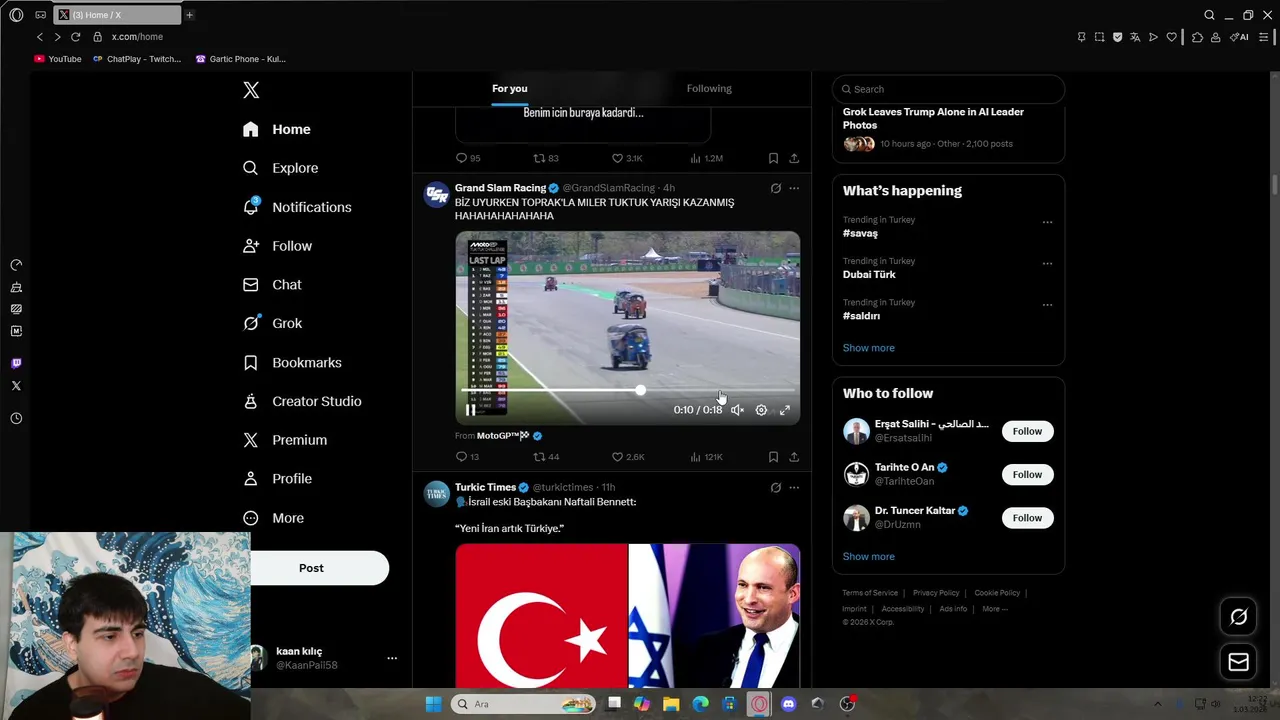
Task: Open more options for #saldırı trend
Action: 1047,305
